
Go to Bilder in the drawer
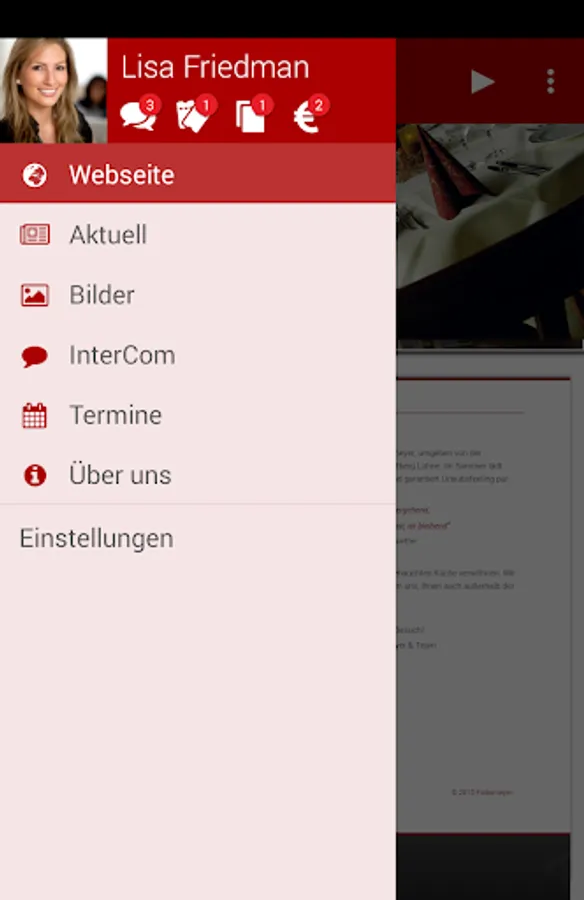[198, 295]
